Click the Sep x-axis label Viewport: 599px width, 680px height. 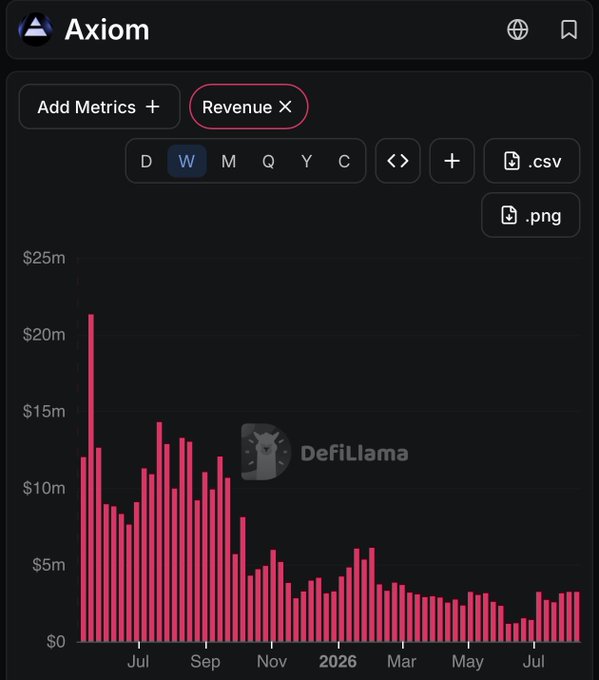click(x=205, y=661)
